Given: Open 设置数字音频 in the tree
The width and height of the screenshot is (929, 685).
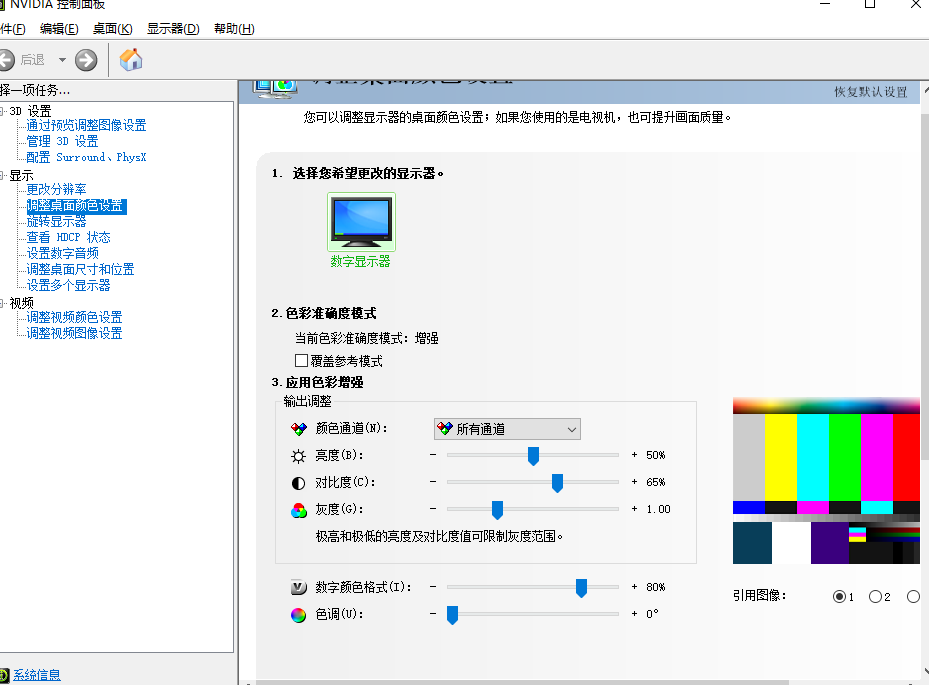Looking at the screenshot, I should (62, 253).
